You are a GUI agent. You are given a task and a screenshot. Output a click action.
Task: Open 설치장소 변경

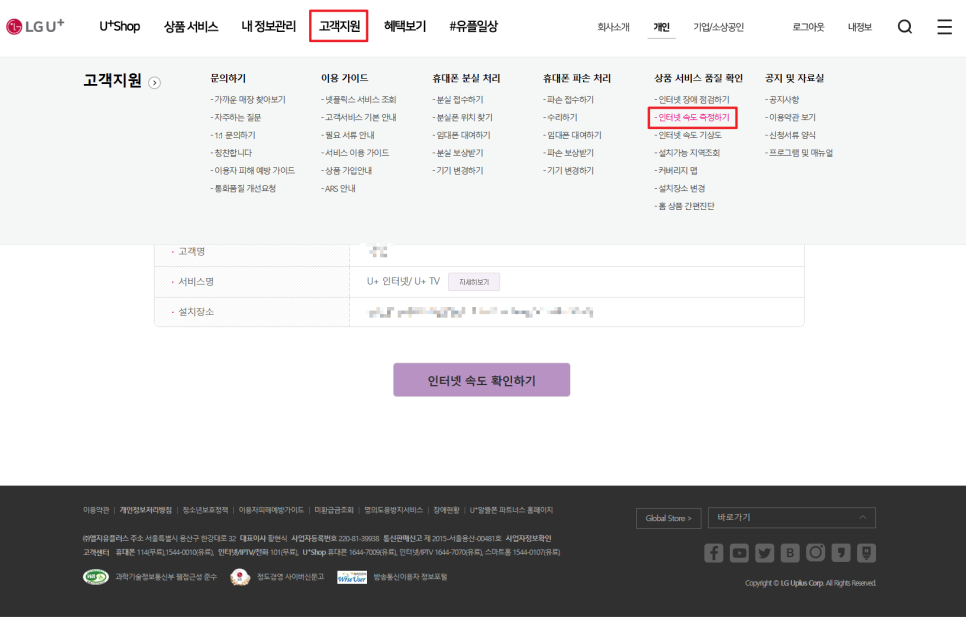680,188
